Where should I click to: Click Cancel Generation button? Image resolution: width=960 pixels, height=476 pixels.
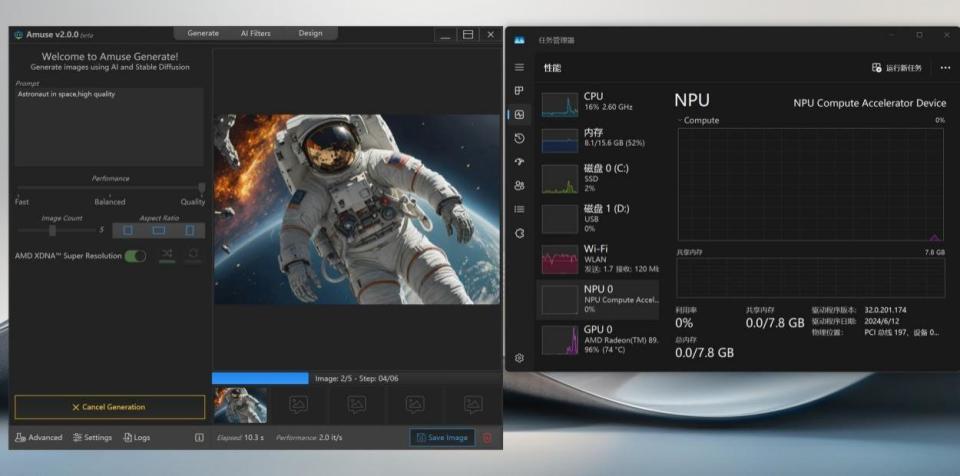tap(110, 407)
